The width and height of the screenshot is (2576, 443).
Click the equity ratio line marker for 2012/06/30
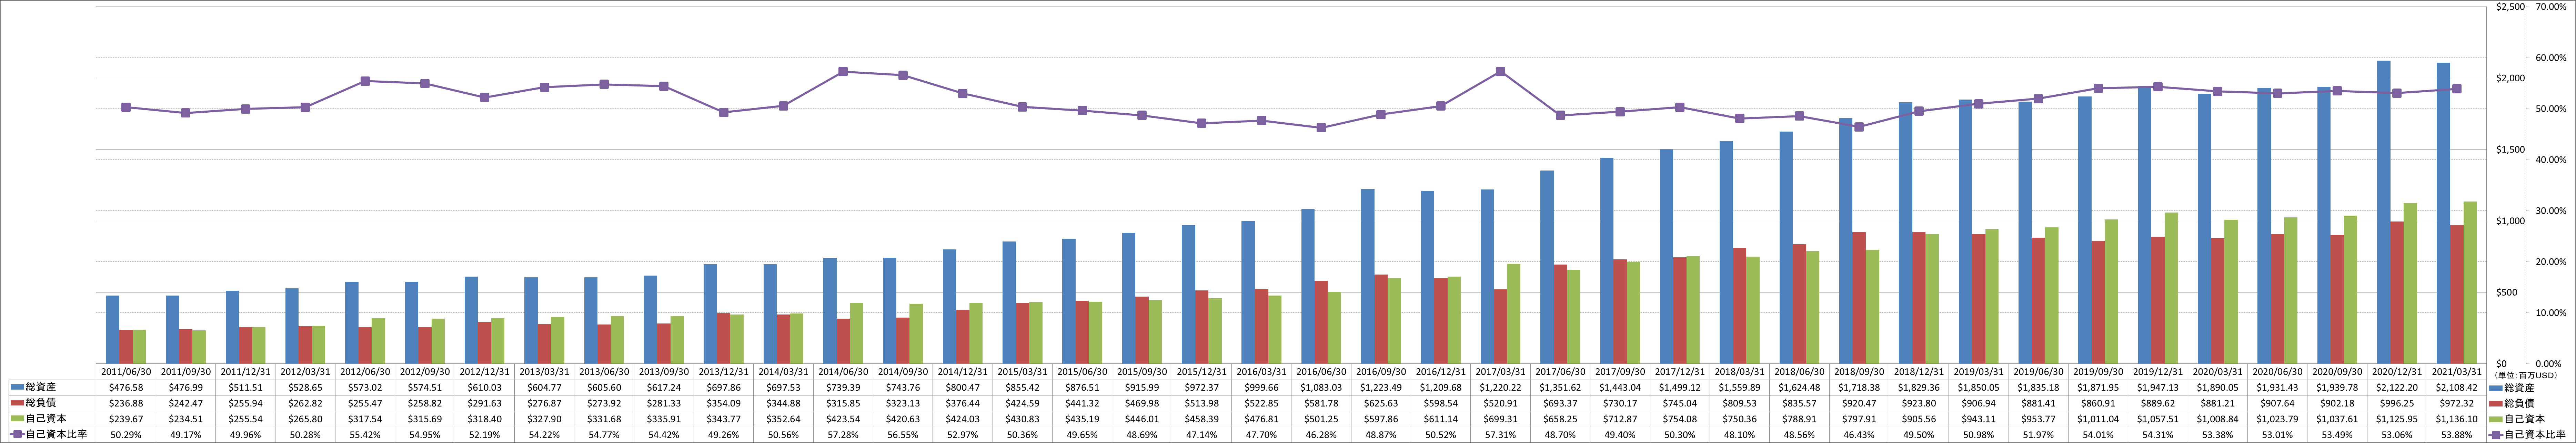pyautogui.click(x=365, y=81)
